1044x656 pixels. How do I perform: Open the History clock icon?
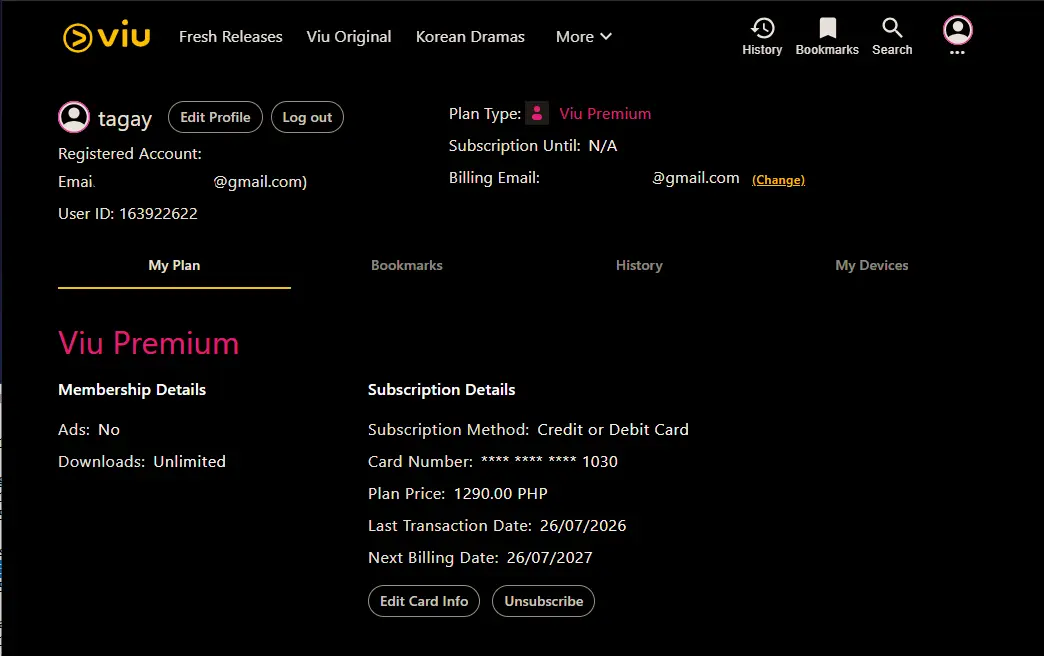coord(762,28)
